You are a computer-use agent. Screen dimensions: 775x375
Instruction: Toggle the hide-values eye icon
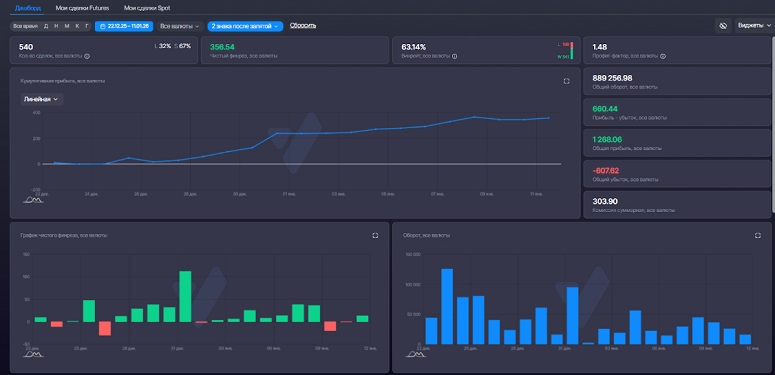click(x=723, y=26)
